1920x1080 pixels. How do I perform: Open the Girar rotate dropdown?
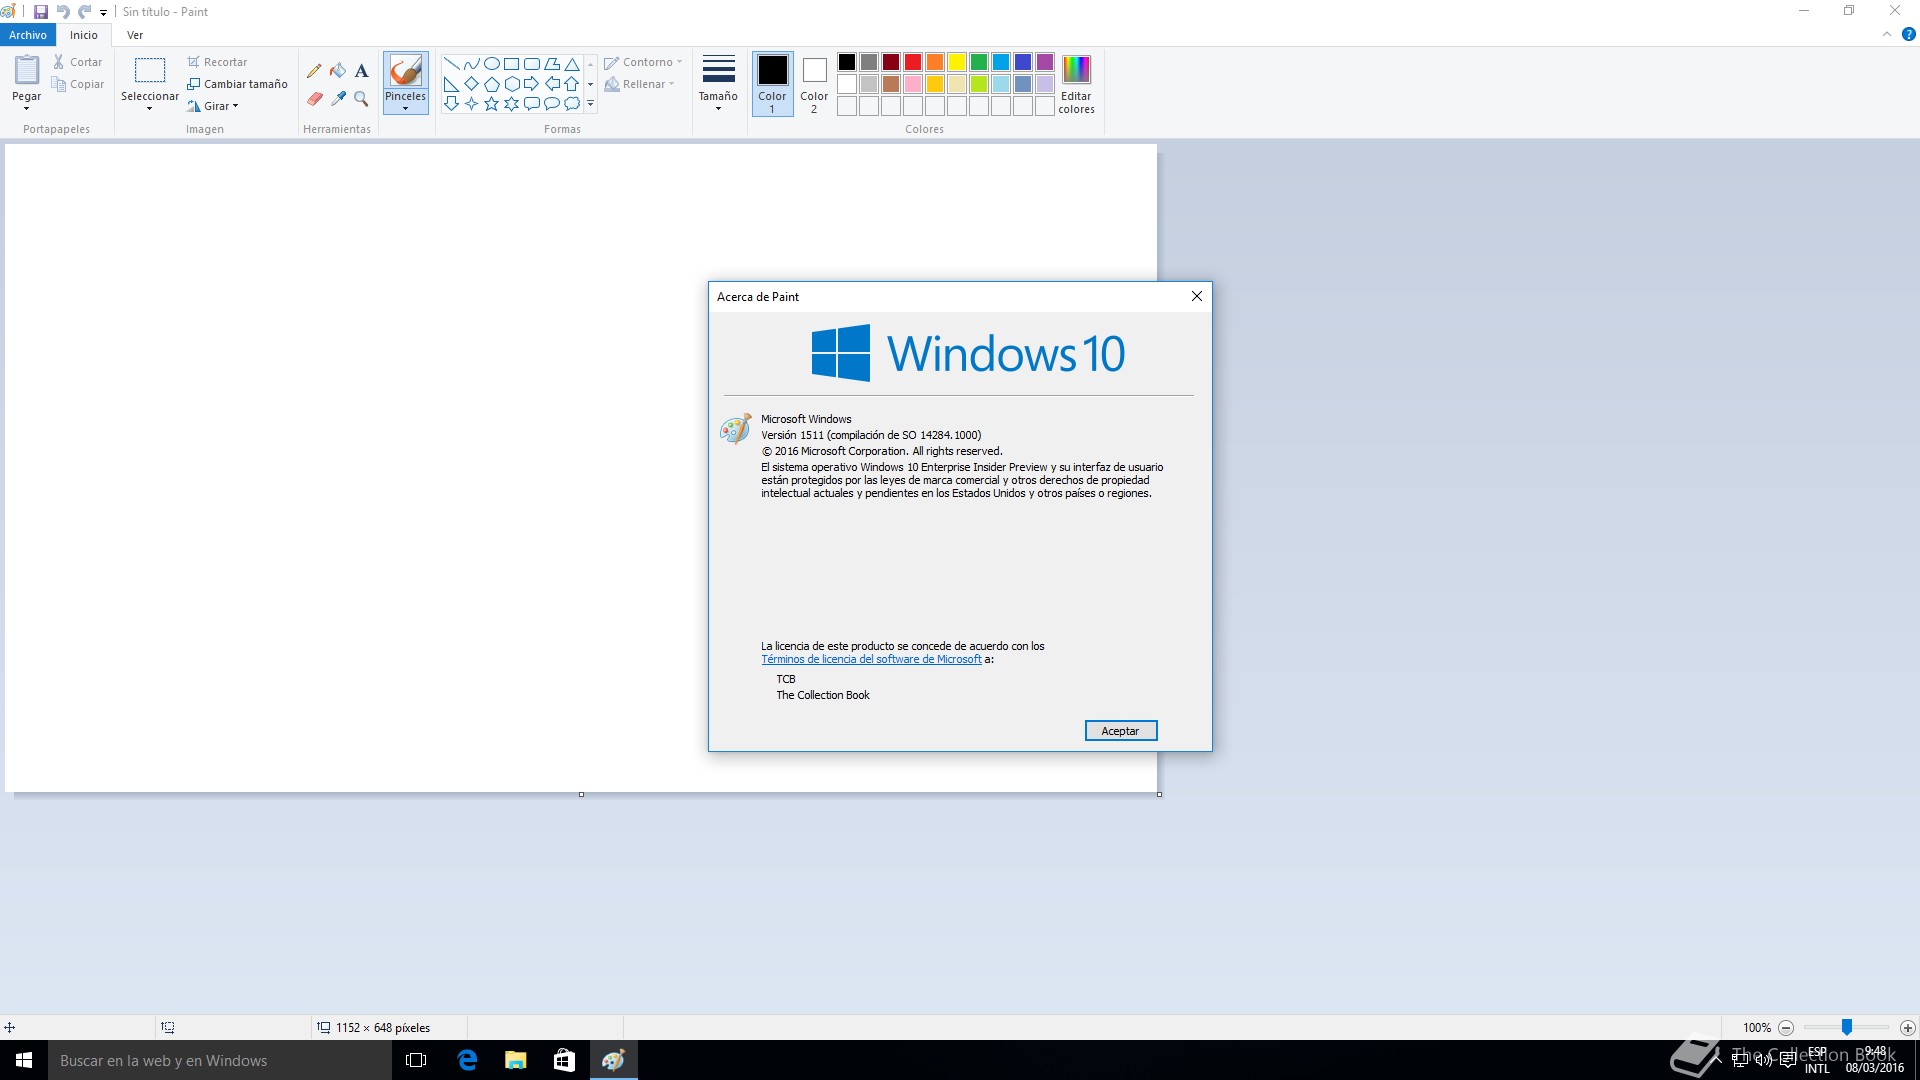click(213, 106)
